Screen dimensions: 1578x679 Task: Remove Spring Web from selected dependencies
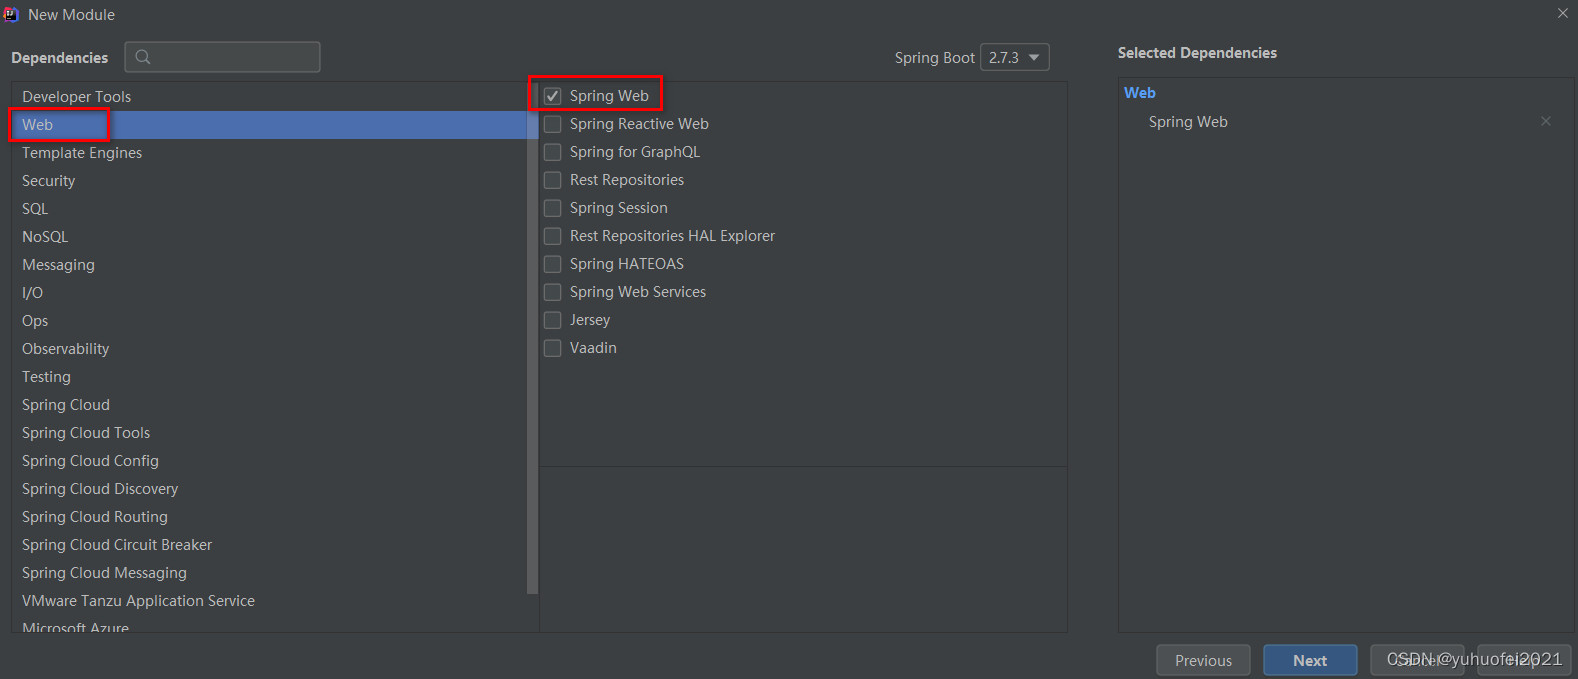point(1545,121)
